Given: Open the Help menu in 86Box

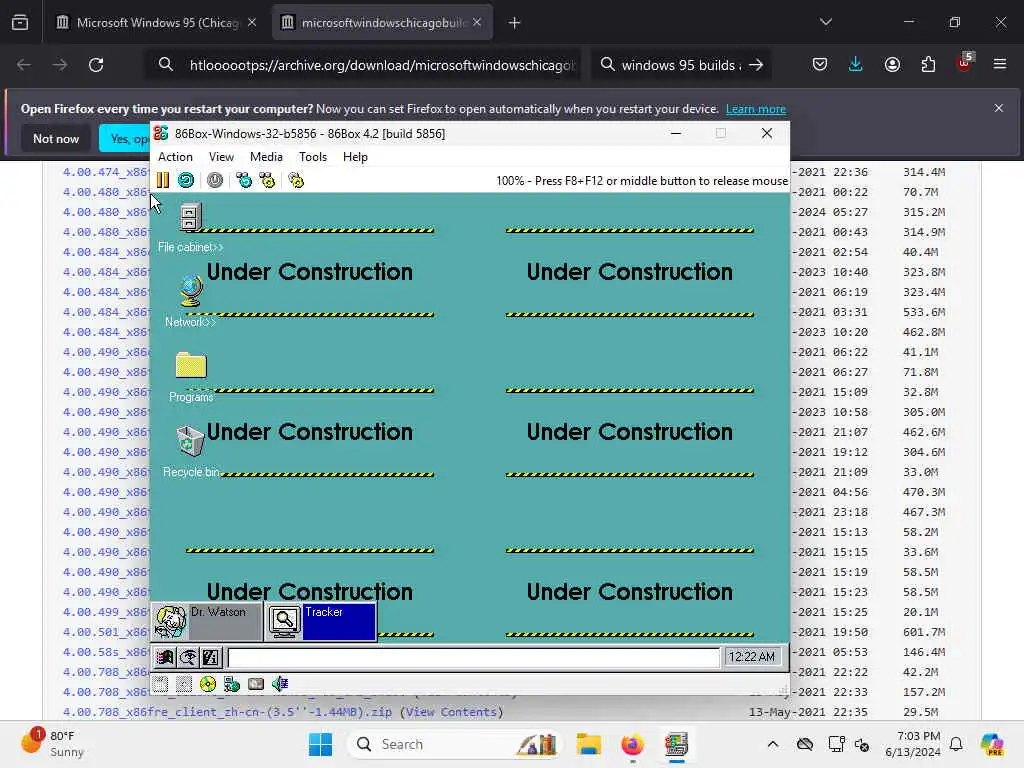Looking at the screenshot, I should [355, 157].
